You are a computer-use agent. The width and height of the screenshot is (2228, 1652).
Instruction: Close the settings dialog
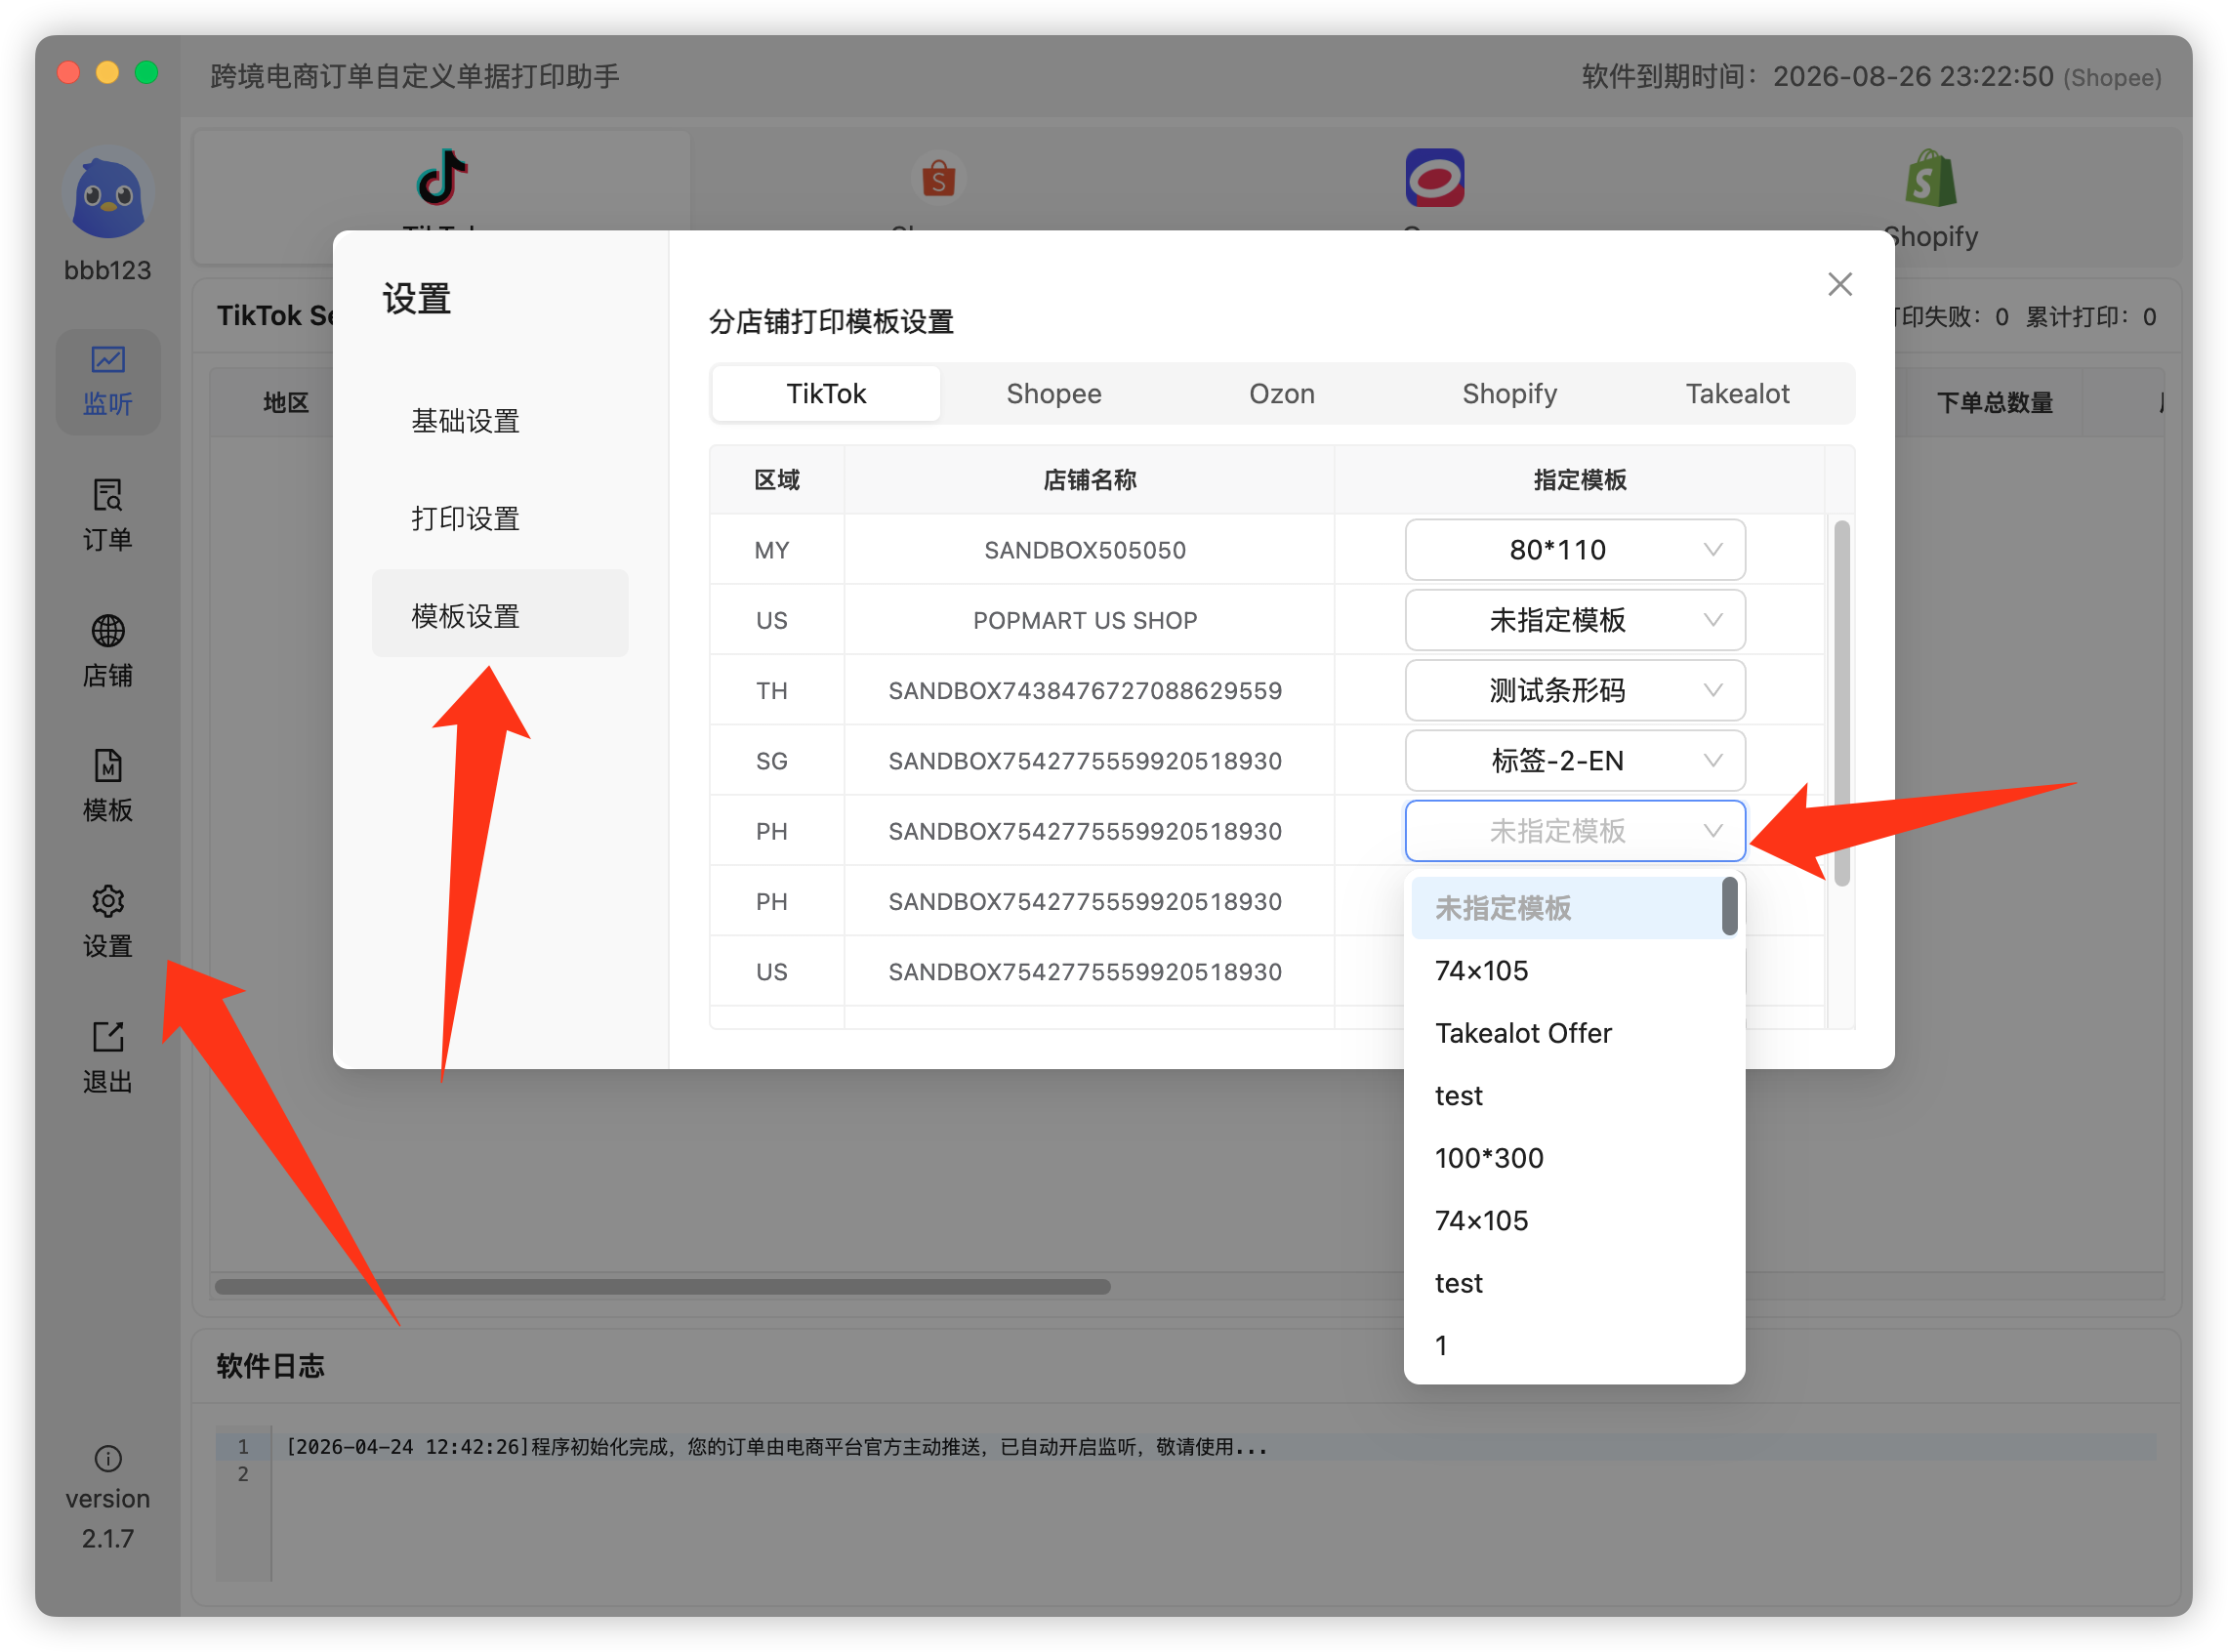1840,285
